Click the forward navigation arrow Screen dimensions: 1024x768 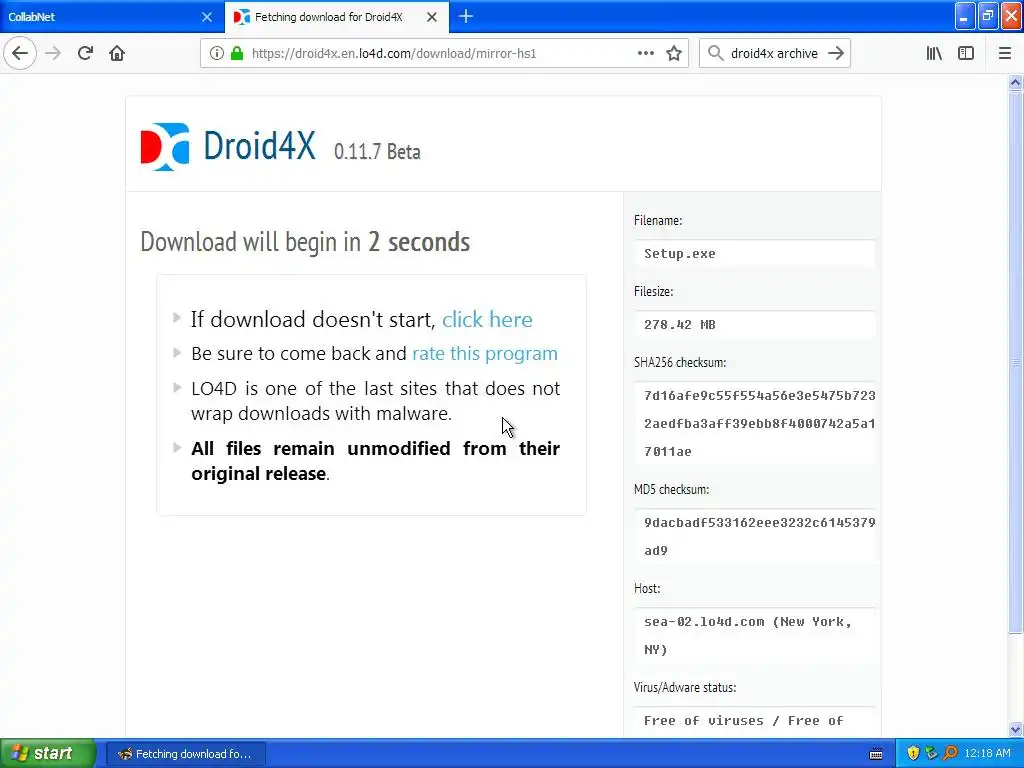53,53
